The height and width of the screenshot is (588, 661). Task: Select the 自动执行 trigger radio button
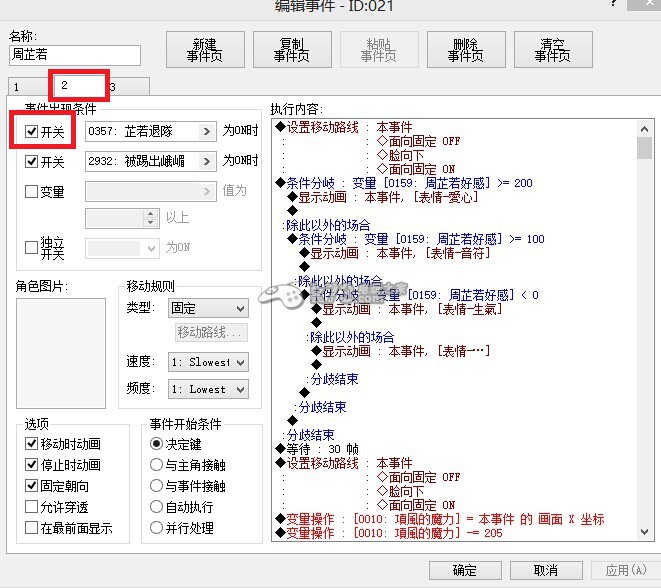point(156,507)
